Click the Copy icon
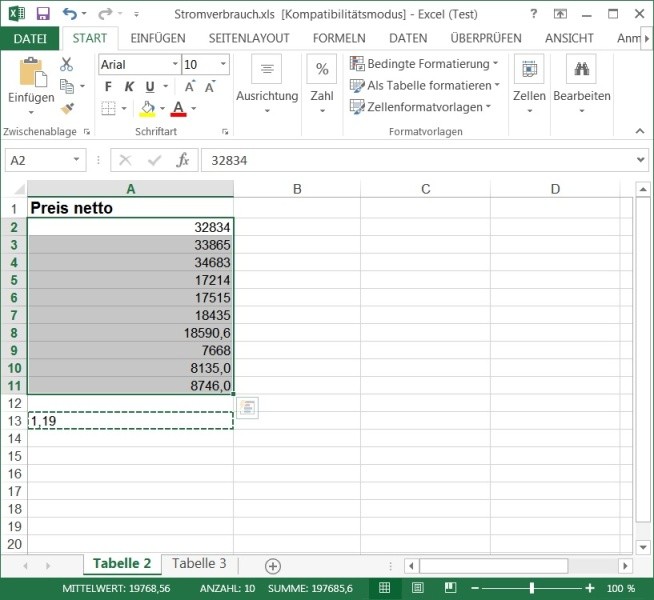Image resolution: width=654 pixels, height=600 pixels. [67, 86]
